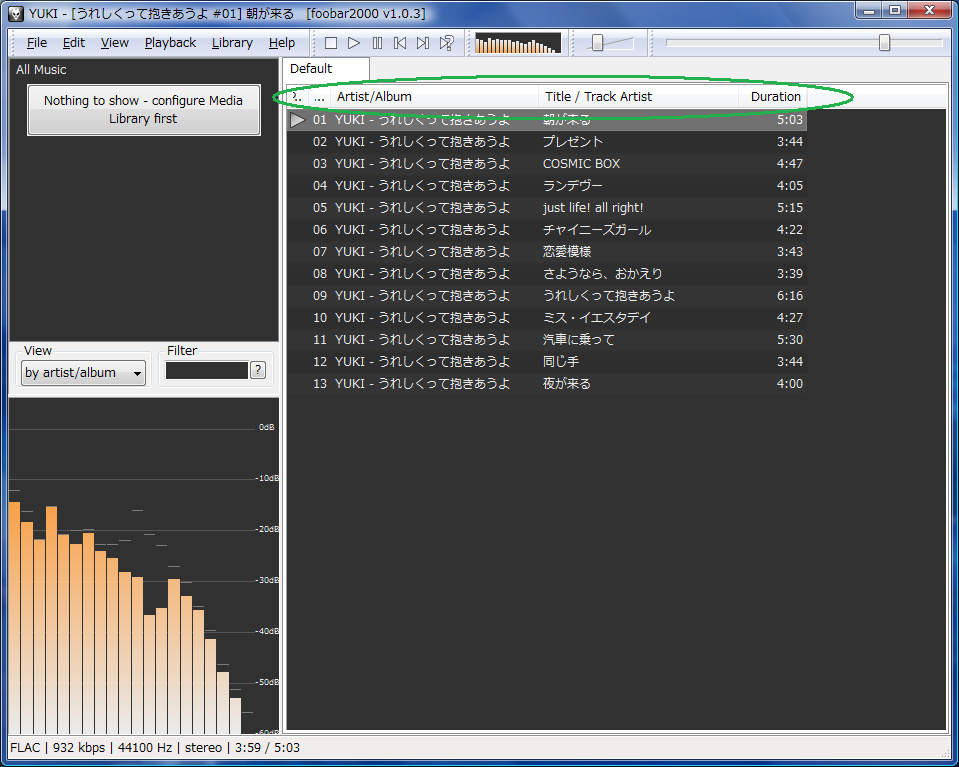The width and height of the screenshot is (959, 767).
Task: Click the Play button in toolbar
Action: (x=354, y=43)
